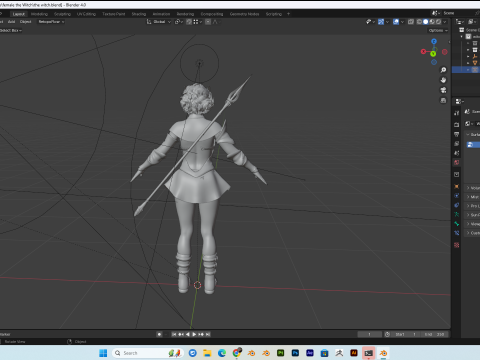
Task: Open Collection properties tab
Action: [x=457, y=174]
